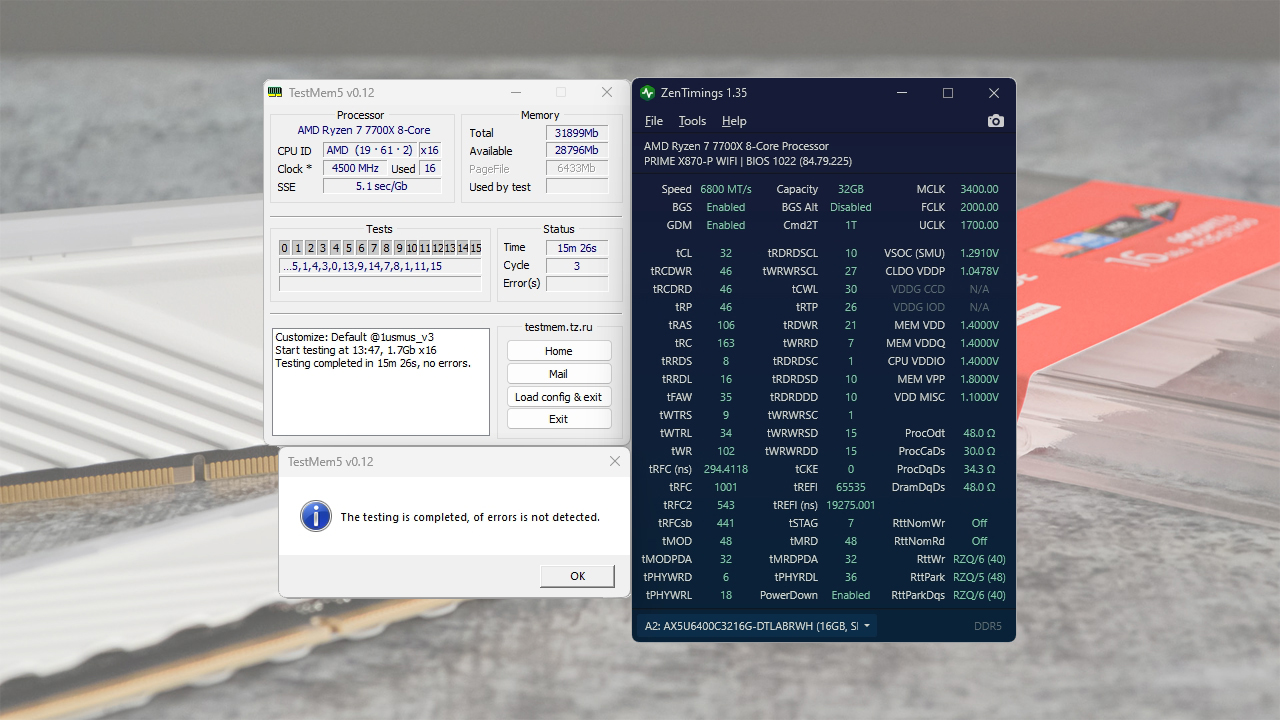This screenshot has width=1280, height=720.
Task: Minimize the ZenTimings window
Action: coord(902,93)
